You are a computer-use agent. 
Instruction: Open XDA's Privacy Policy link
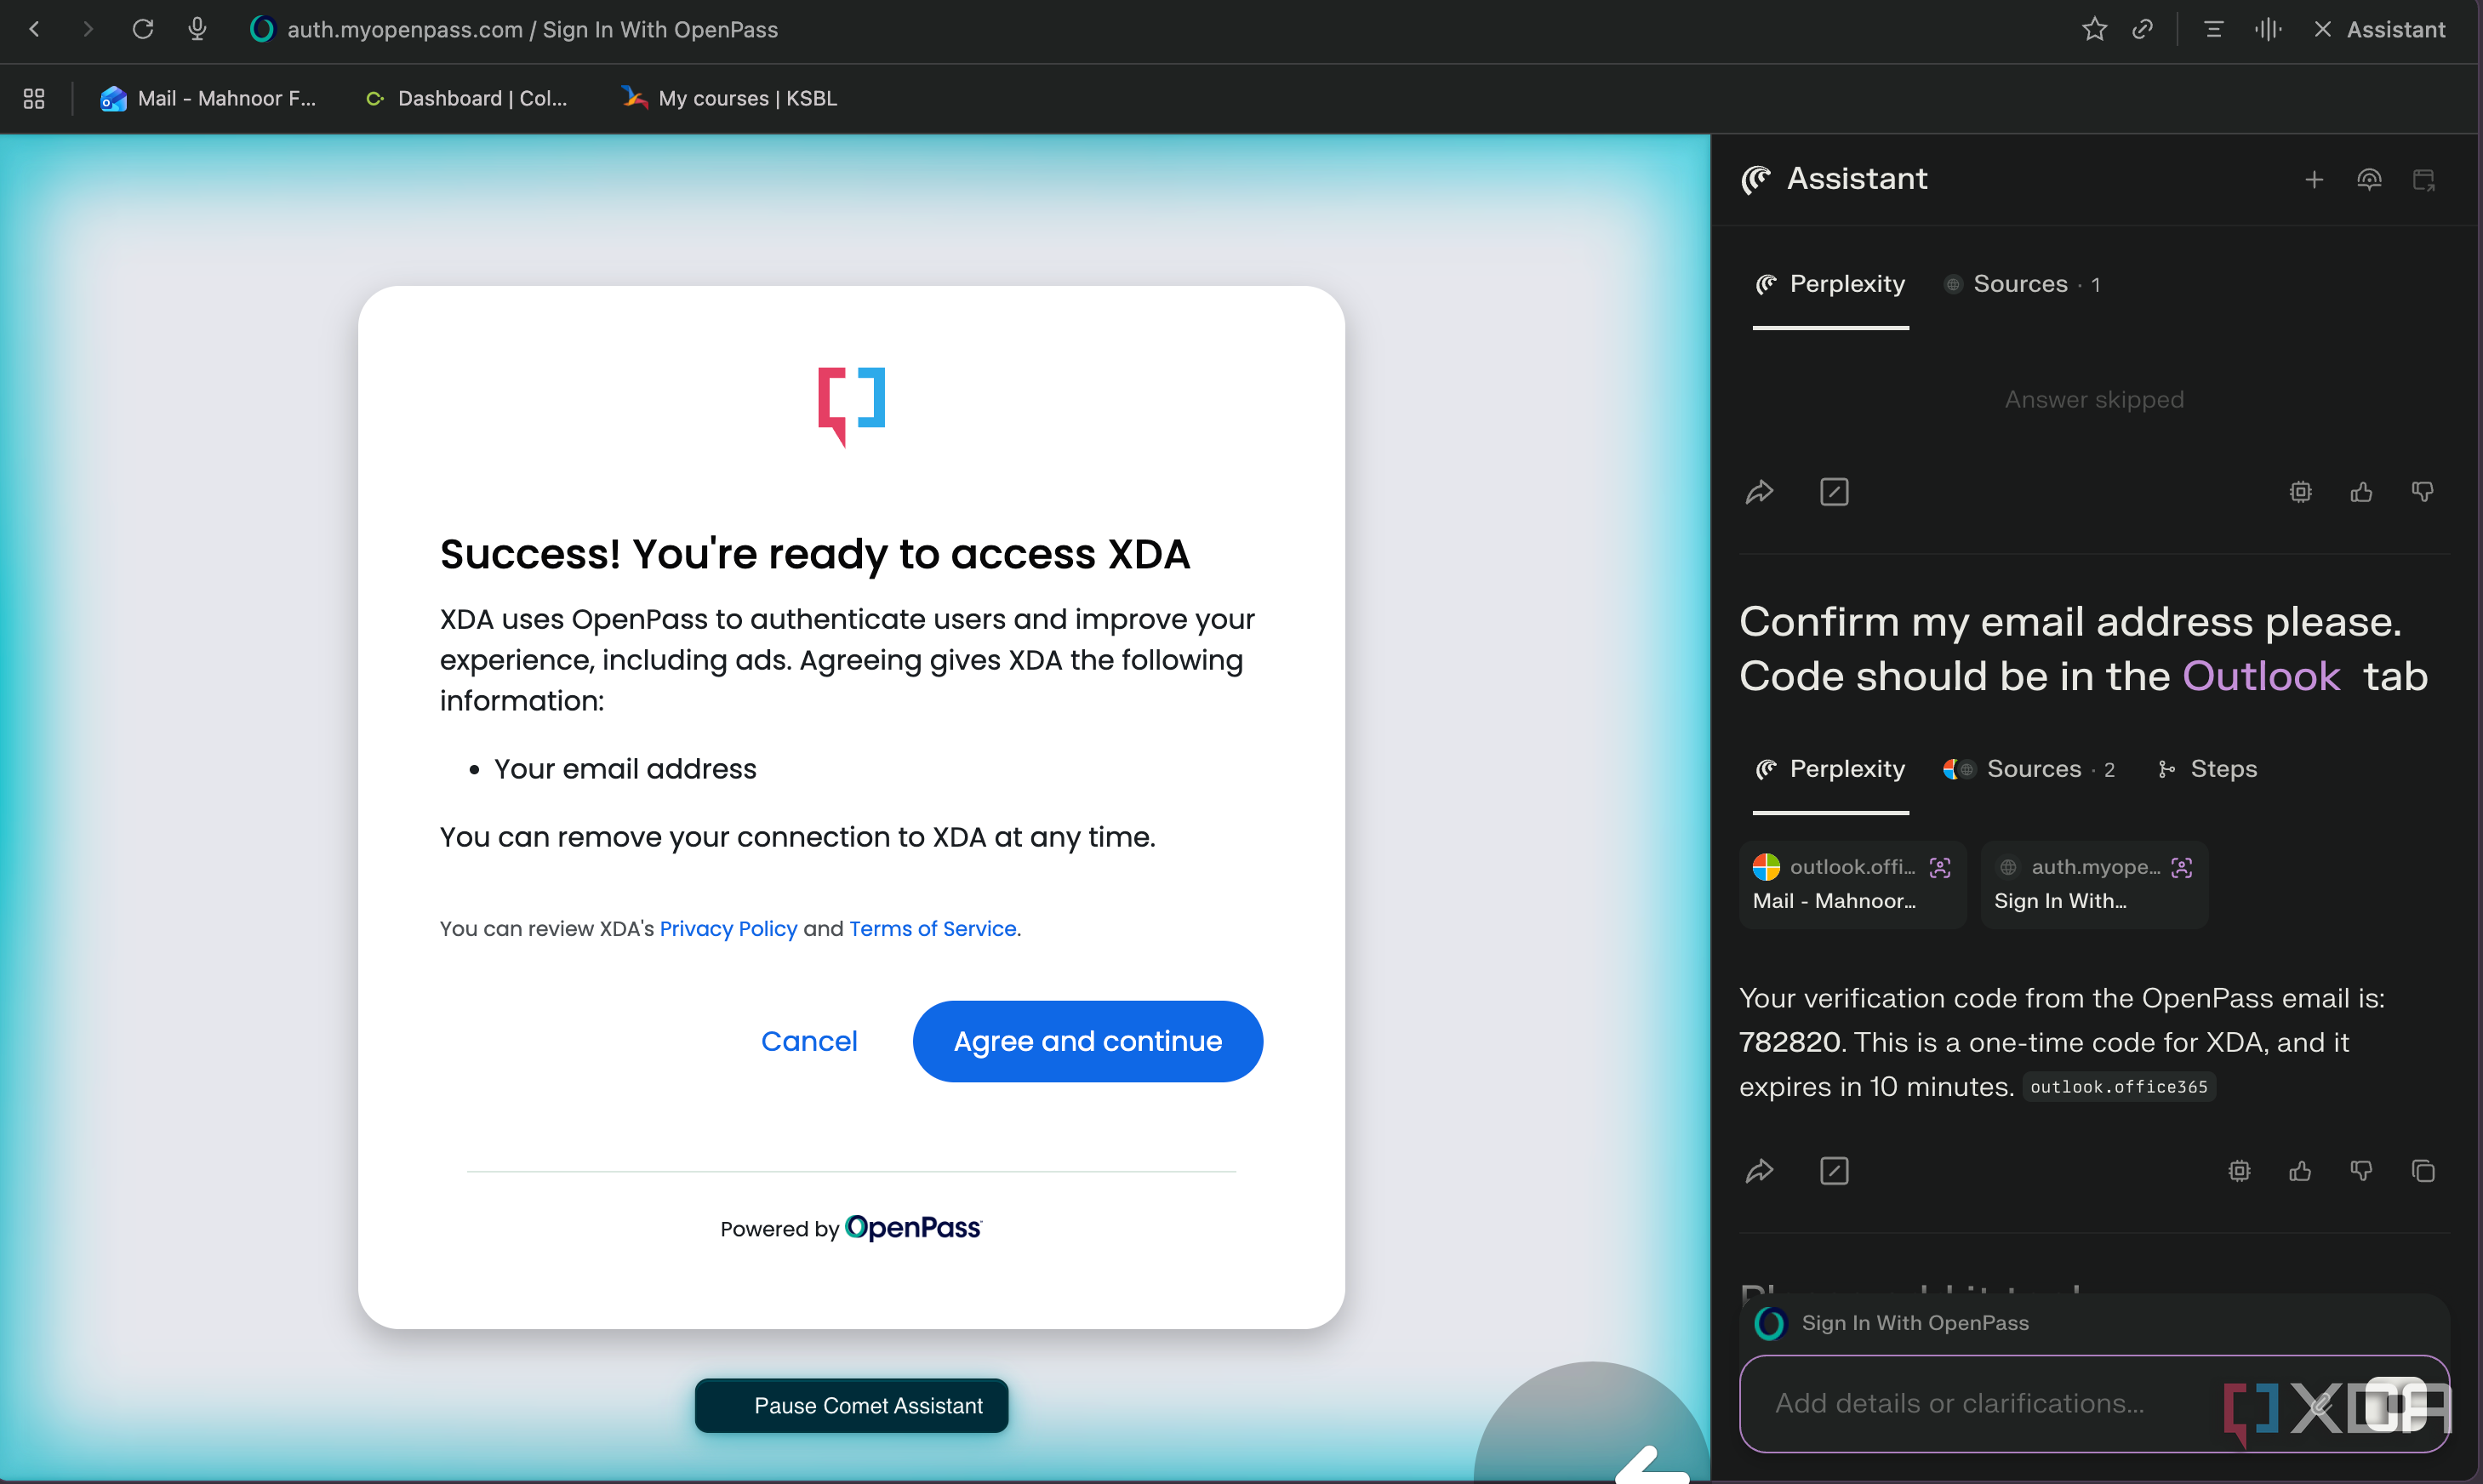click(728, 929)
